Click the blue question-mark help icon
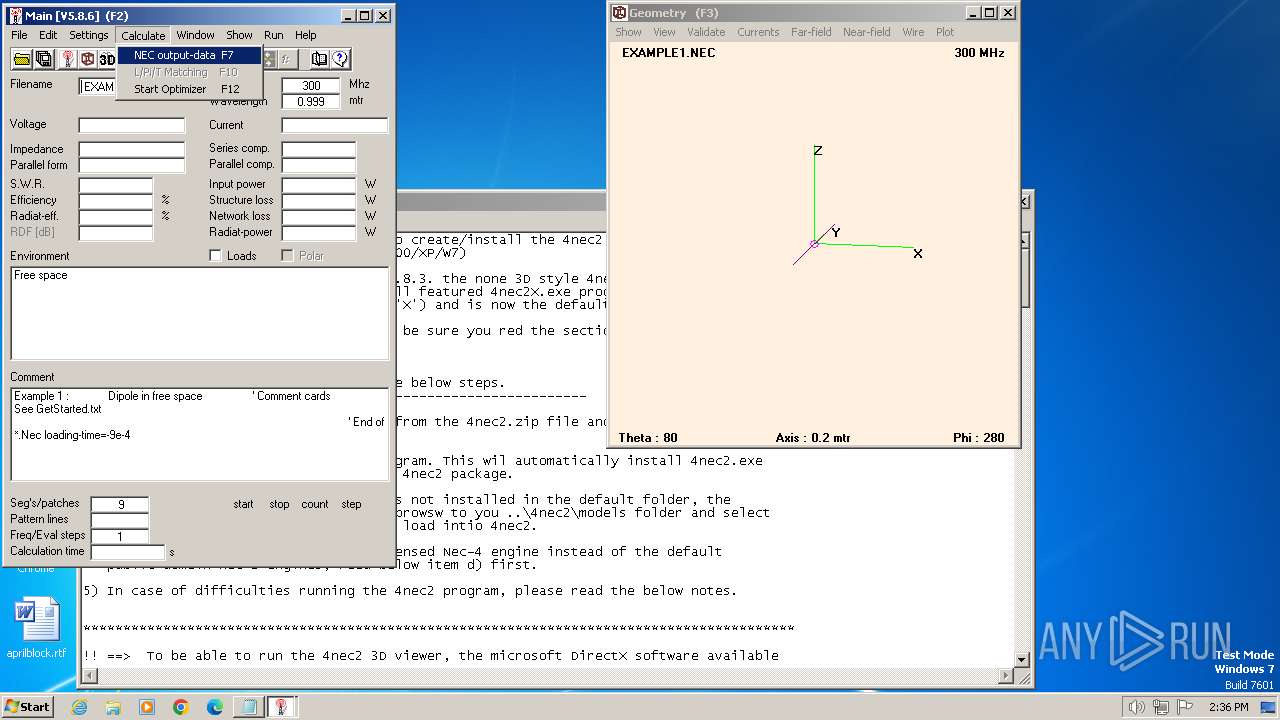 pos(340,59)
